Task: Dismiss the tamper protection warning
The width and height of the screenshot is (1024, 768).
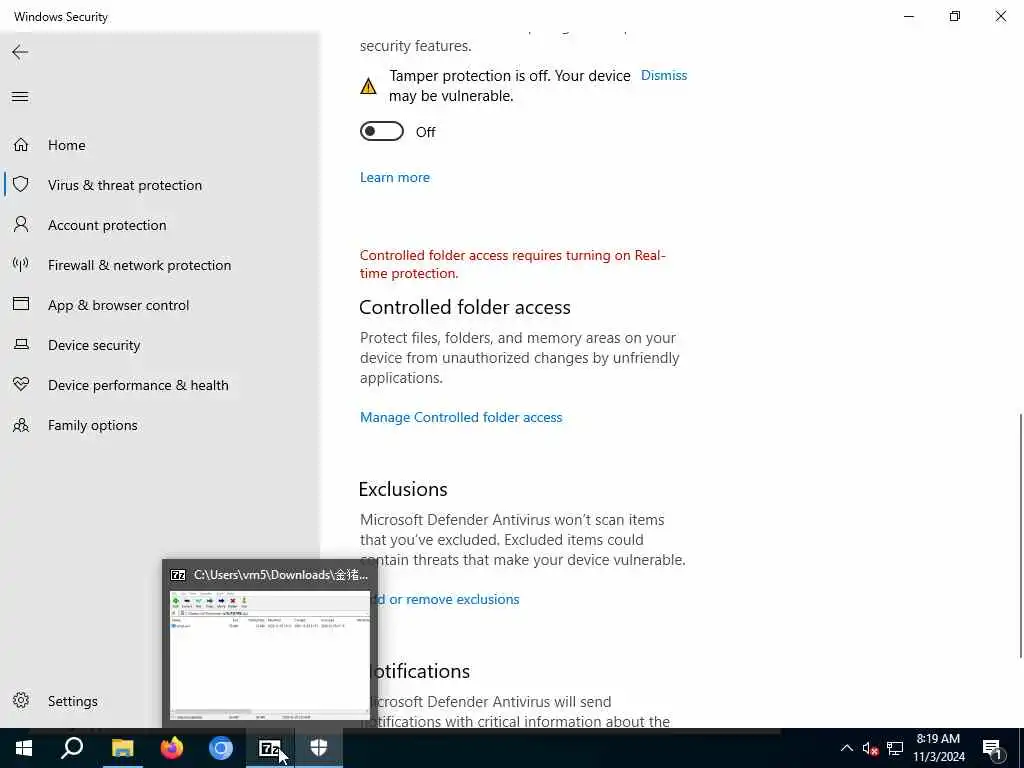Action: click(x=664, y=75)
